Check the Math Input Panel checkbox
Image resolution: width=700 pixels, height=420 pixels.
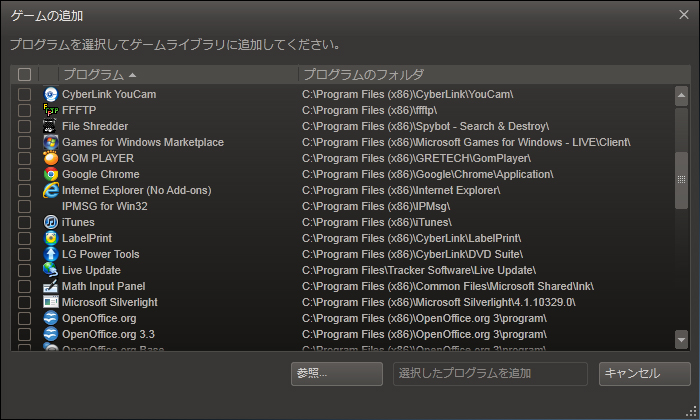[x=25, y=287]
